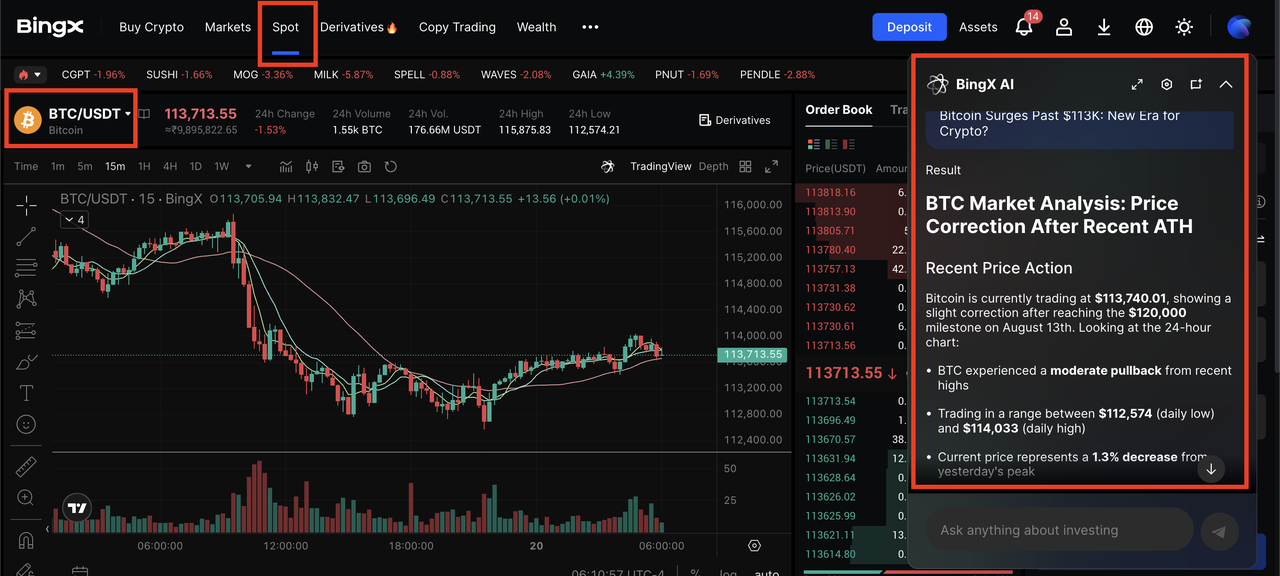Select the brush drawing tool
Screen dimensions: 1280x576
[26, 361]
